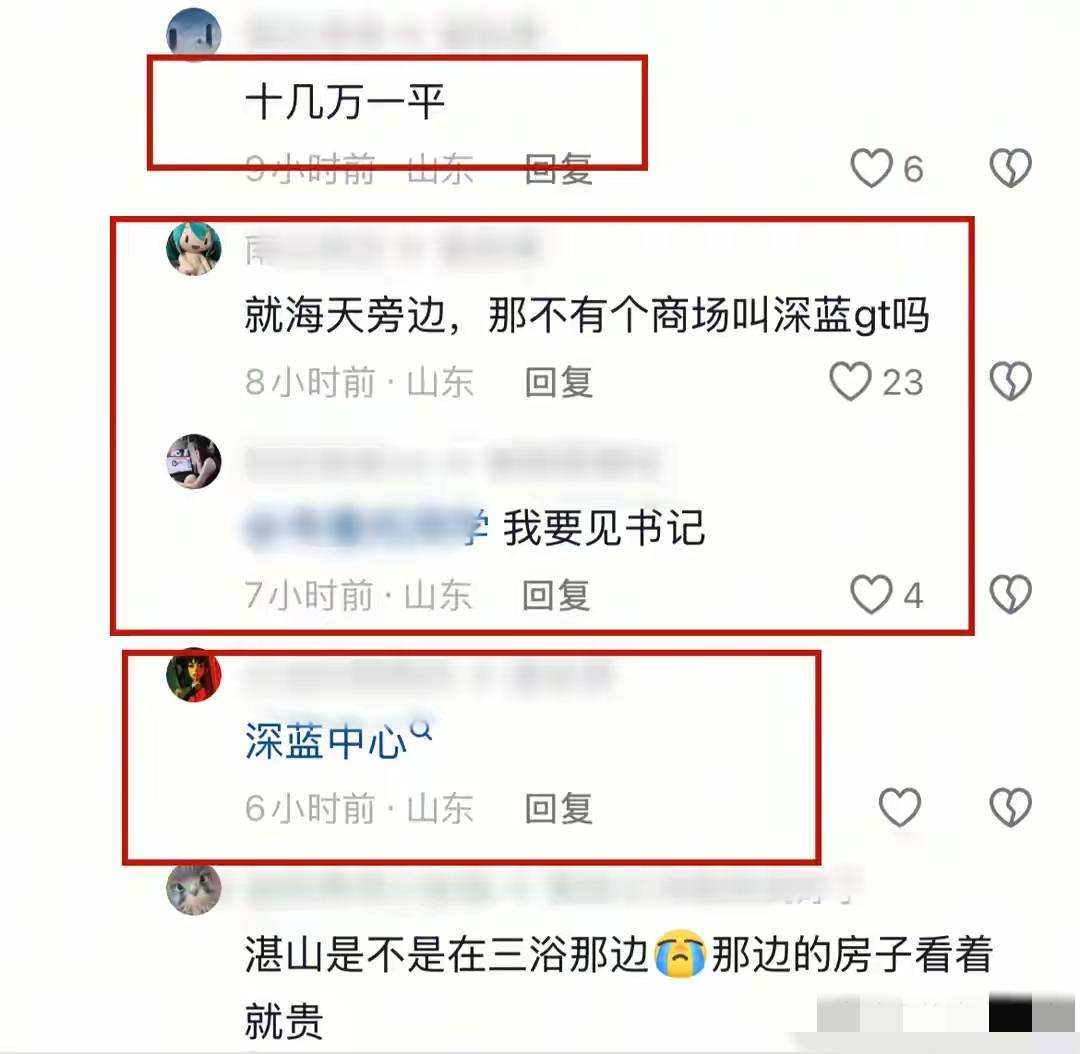Like the '深蓝中心' comment
This screenshot has width=1080, height=1054.
[x=900, y=807]
